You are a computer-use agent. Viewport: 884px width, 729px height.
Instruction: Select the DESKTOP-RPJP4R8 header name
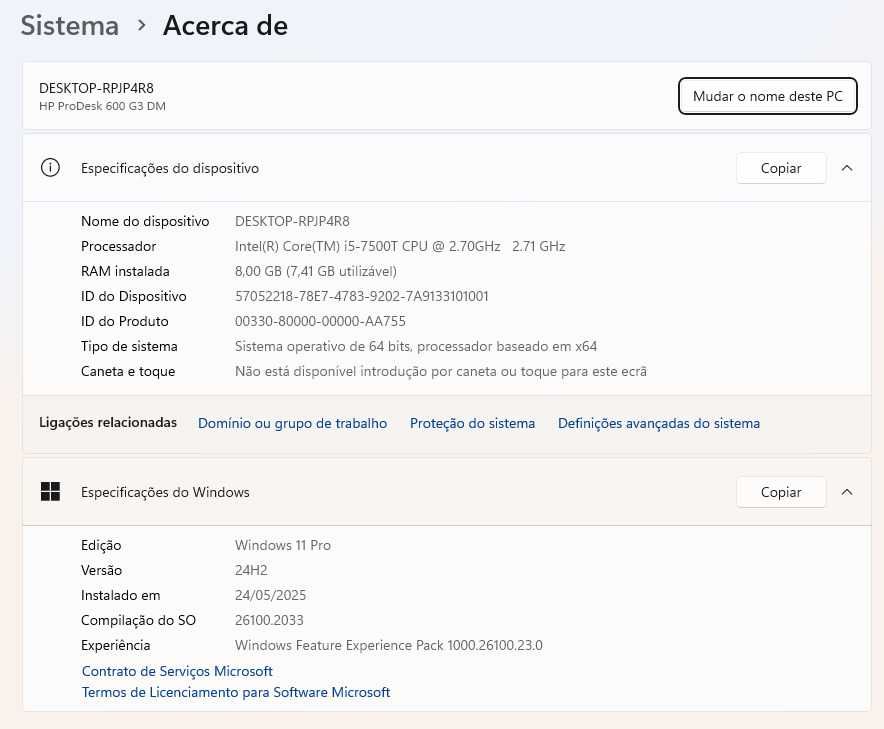point(96,88)
